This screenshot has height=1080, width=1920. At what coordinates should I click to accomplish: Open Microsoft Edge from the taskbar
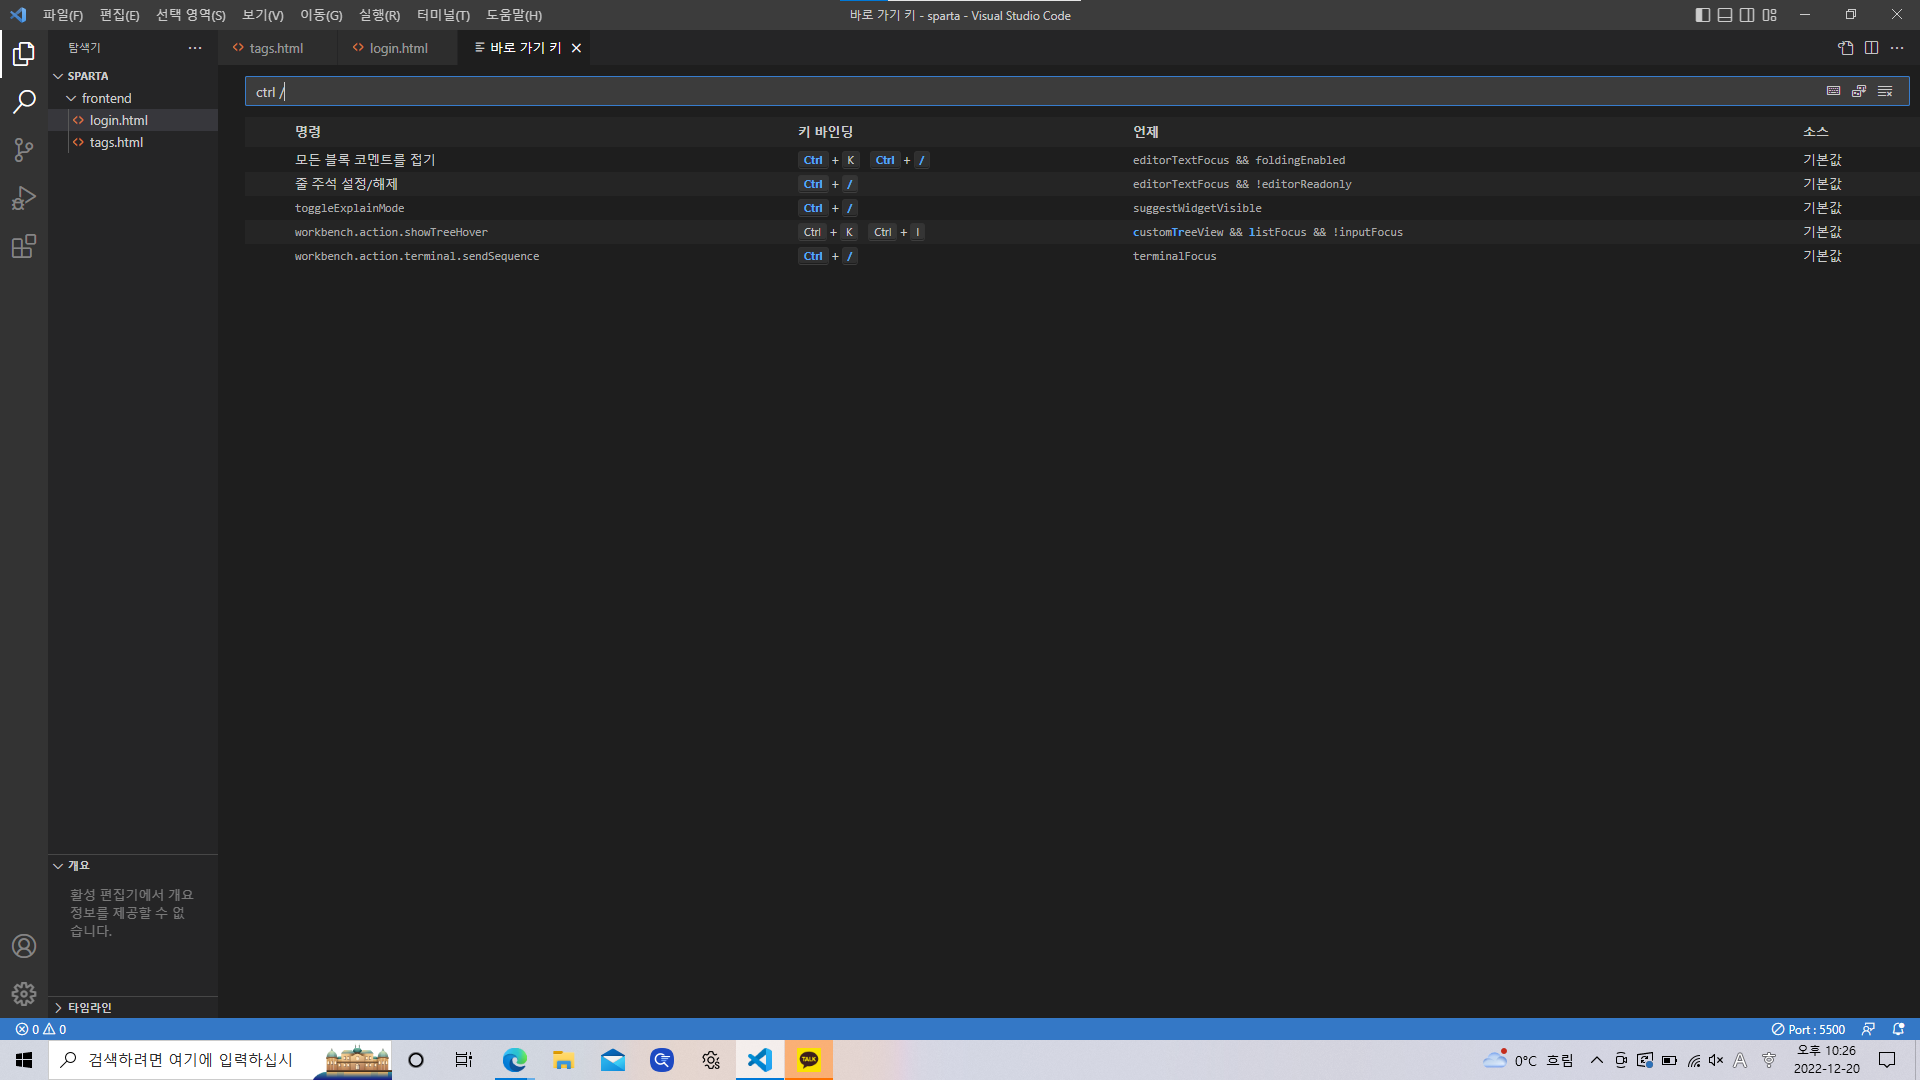[x=515, y=1060]
